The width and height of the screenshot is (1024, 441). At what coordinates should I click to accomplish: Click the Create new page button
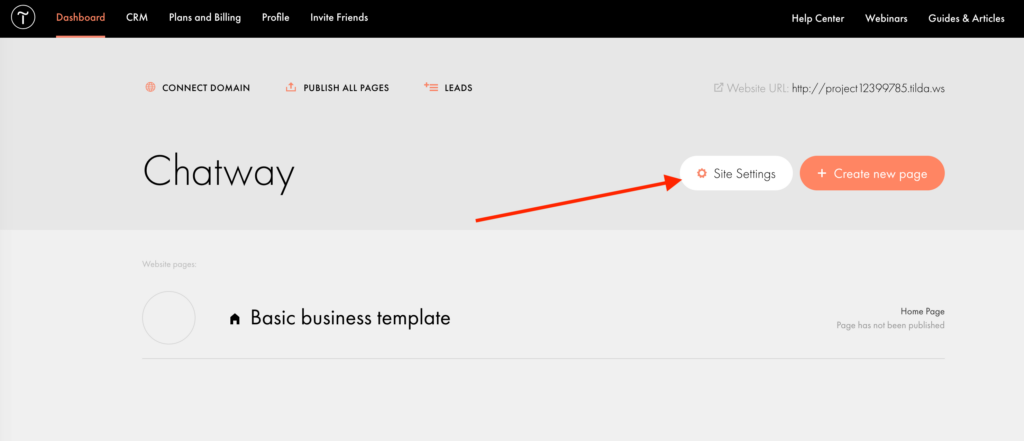(x=872, y=173)
